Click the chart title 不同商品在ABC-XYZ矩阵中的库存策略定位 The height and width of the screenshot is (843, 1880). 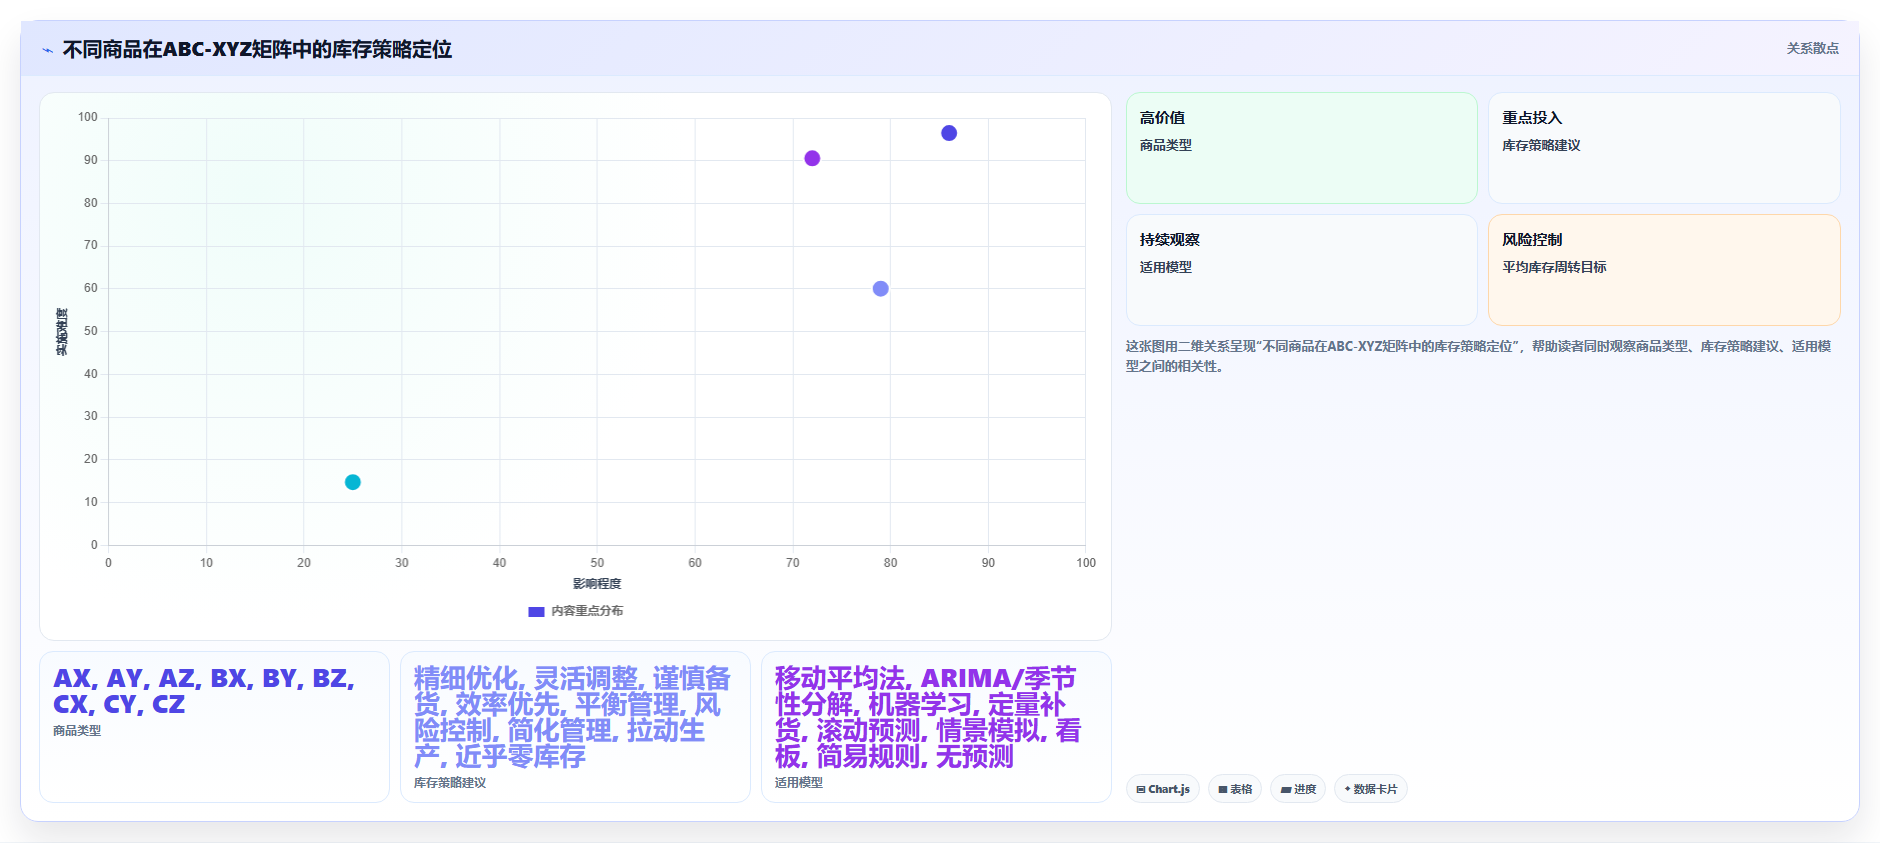point(257,49)
